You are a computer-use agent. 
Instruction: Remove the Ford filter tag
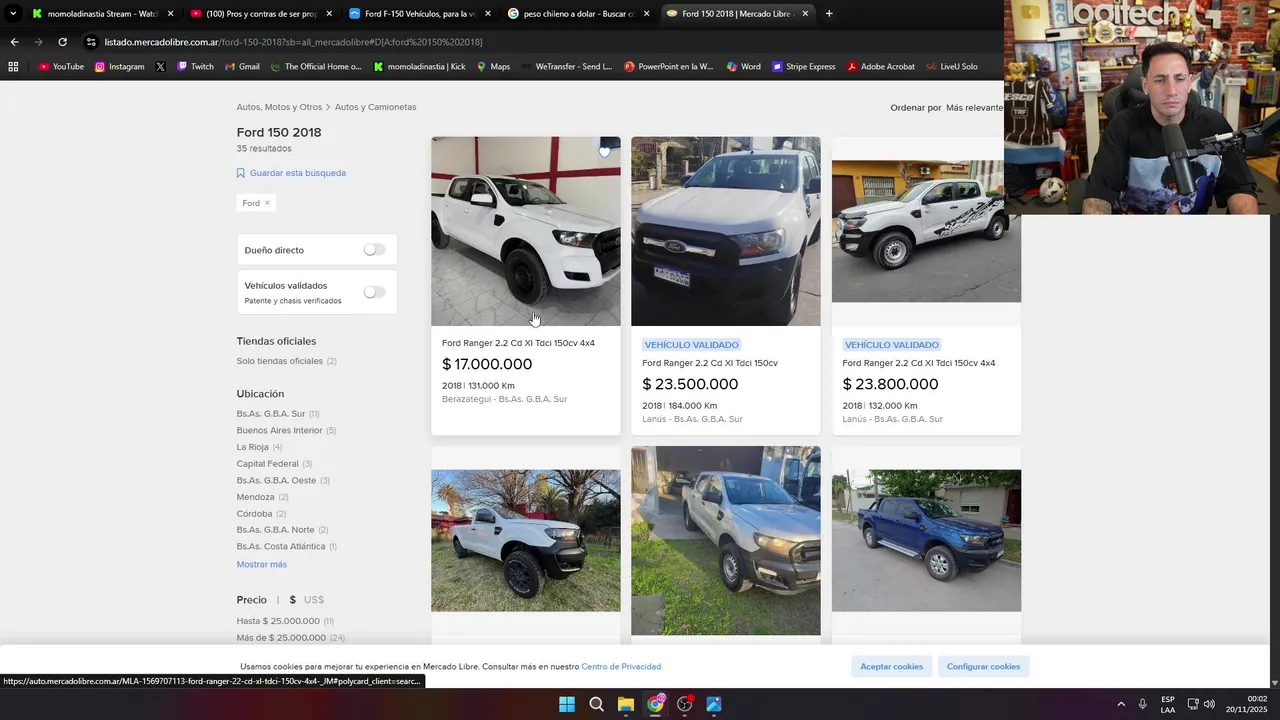coord(267,203)
